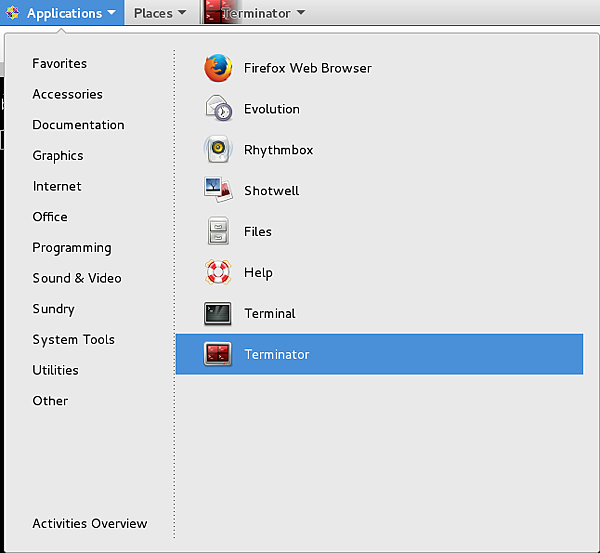The image size is (600, 553).
Task: Launch Terminal by its label
Action: (270, 313)
